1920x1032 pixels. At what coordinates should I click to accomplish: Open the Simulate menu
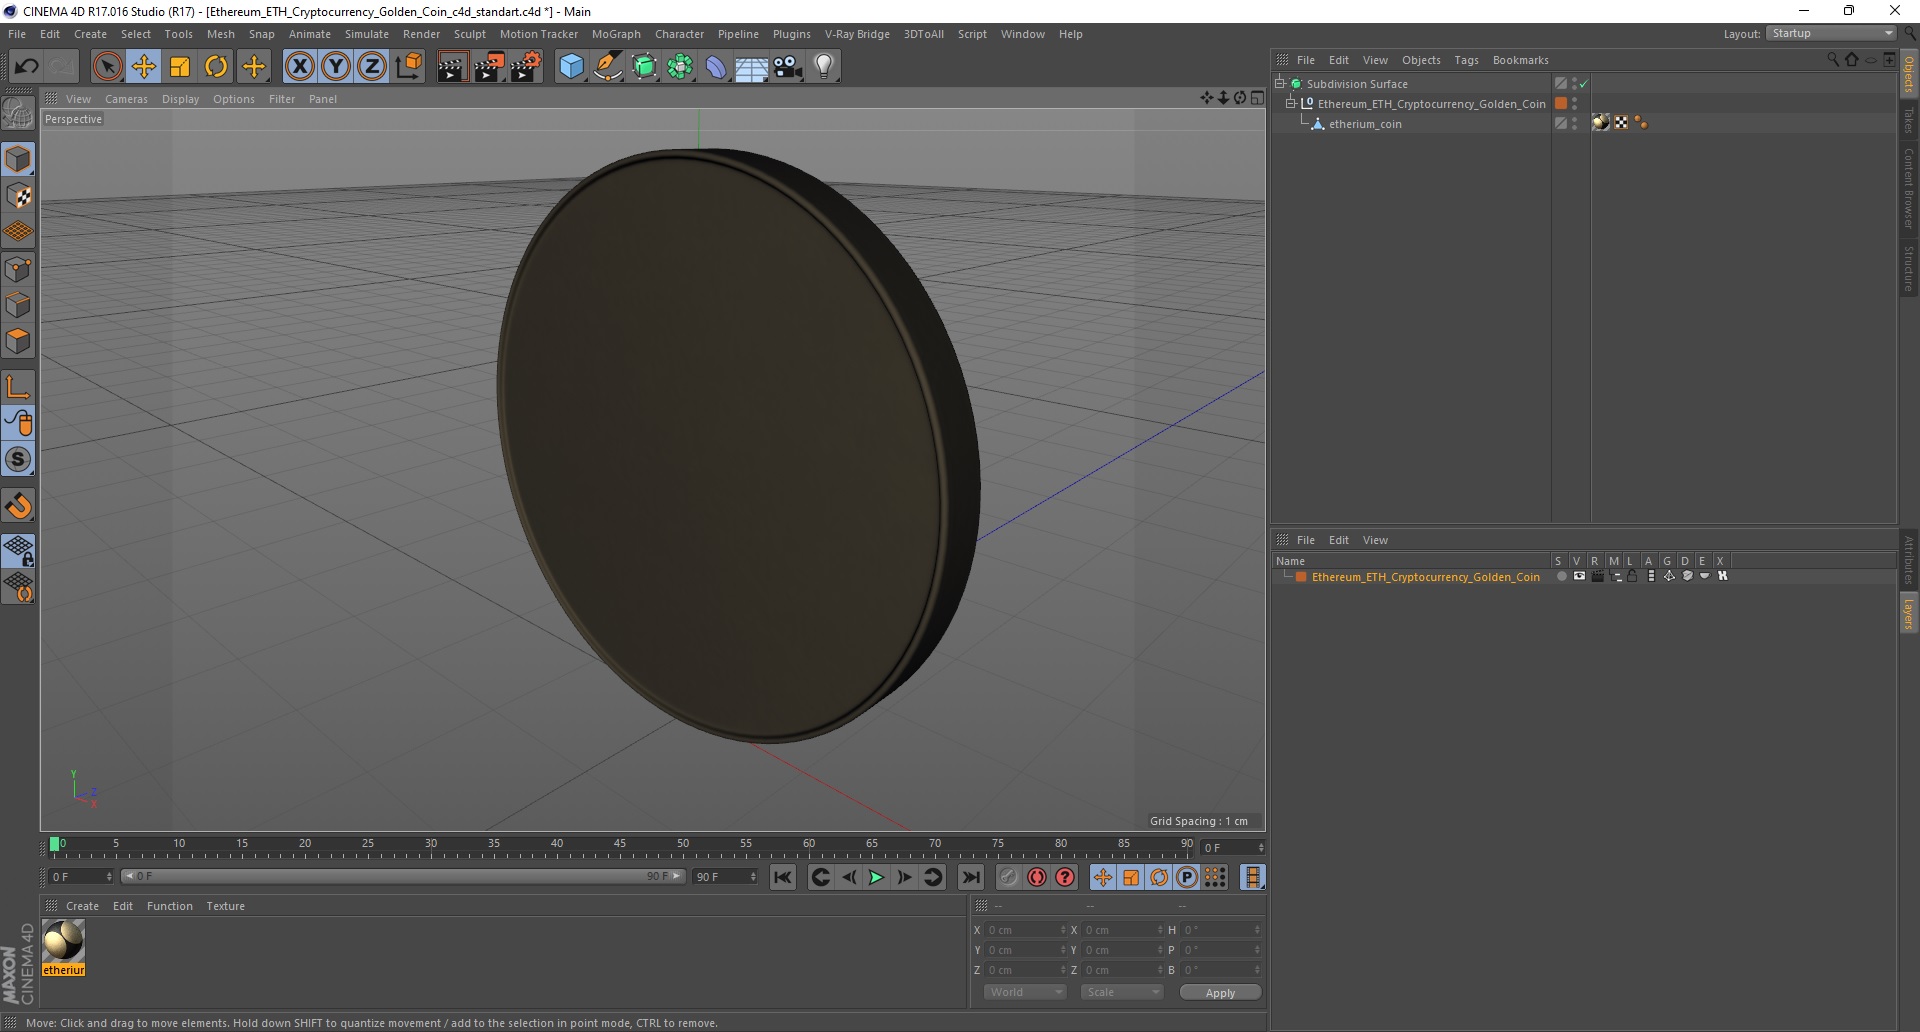(367, 34)
